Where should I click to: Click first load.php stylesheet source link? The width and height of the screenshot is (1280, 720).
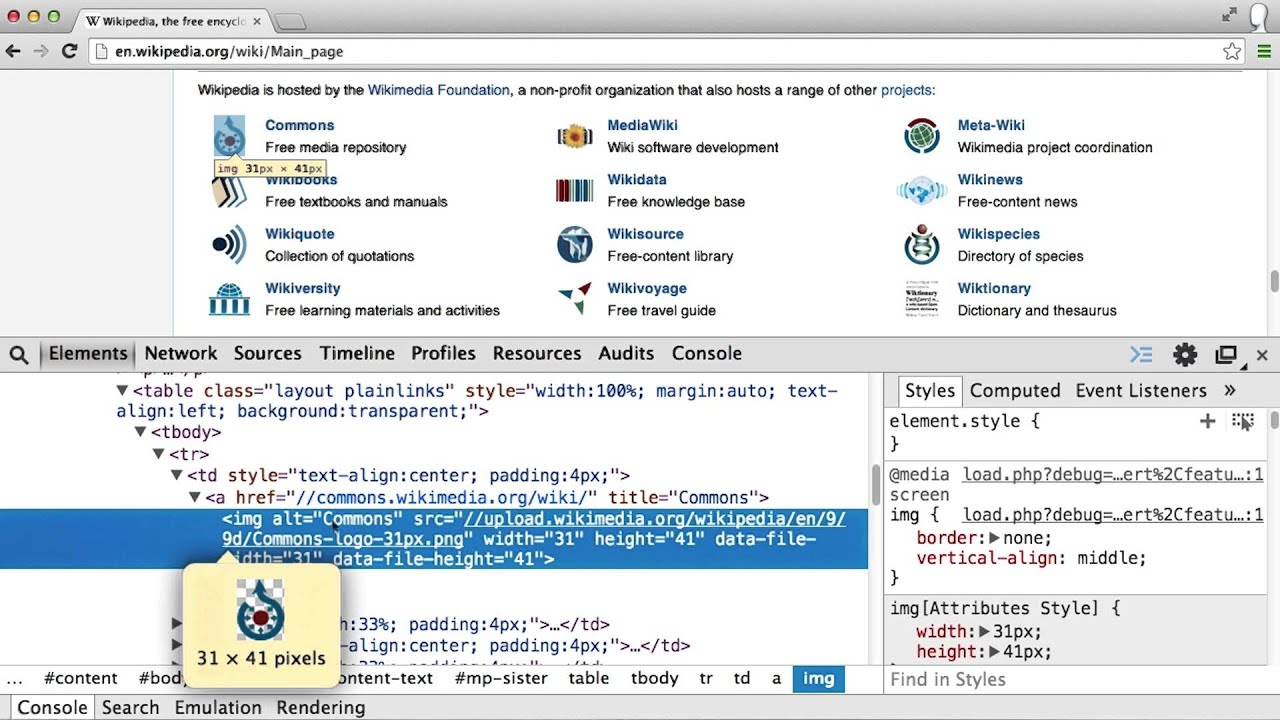pyautogui.click(x=1113, y=475)
